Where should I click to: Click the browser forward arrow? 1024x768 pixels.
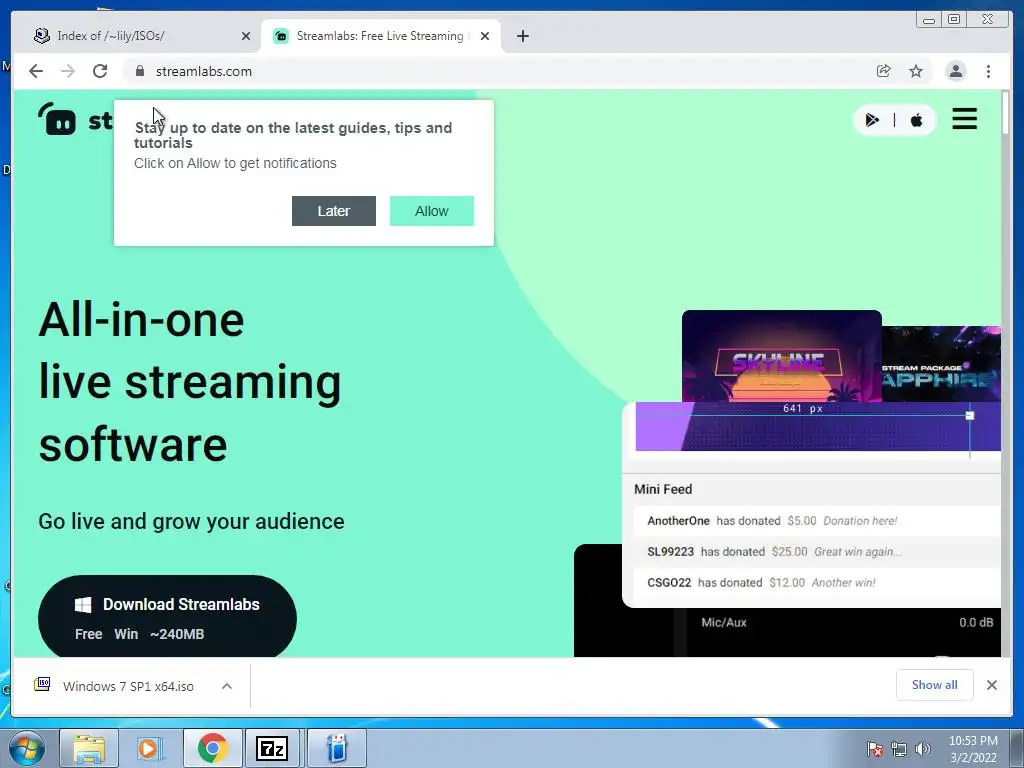pos(68,71)
